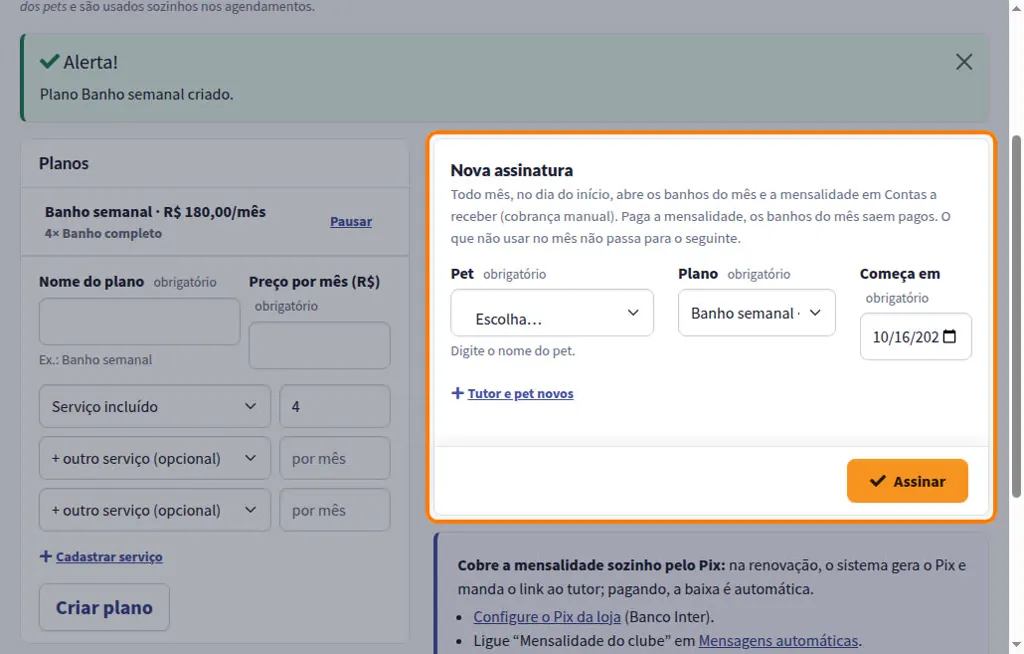
Task: Click the Começa em date field
Action: point(916,336)
